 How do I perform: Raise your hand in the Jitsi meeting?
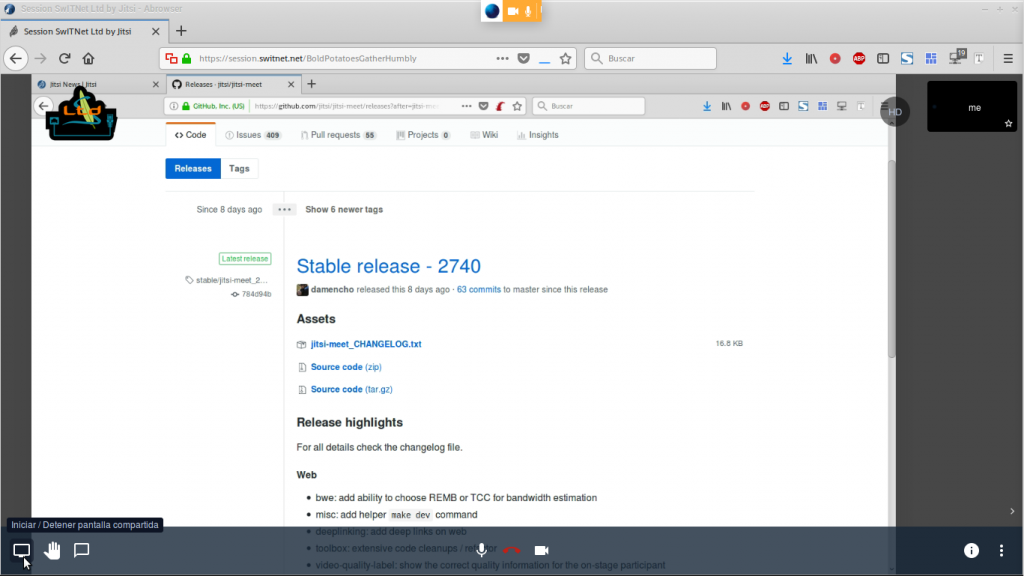pos(52,551)
